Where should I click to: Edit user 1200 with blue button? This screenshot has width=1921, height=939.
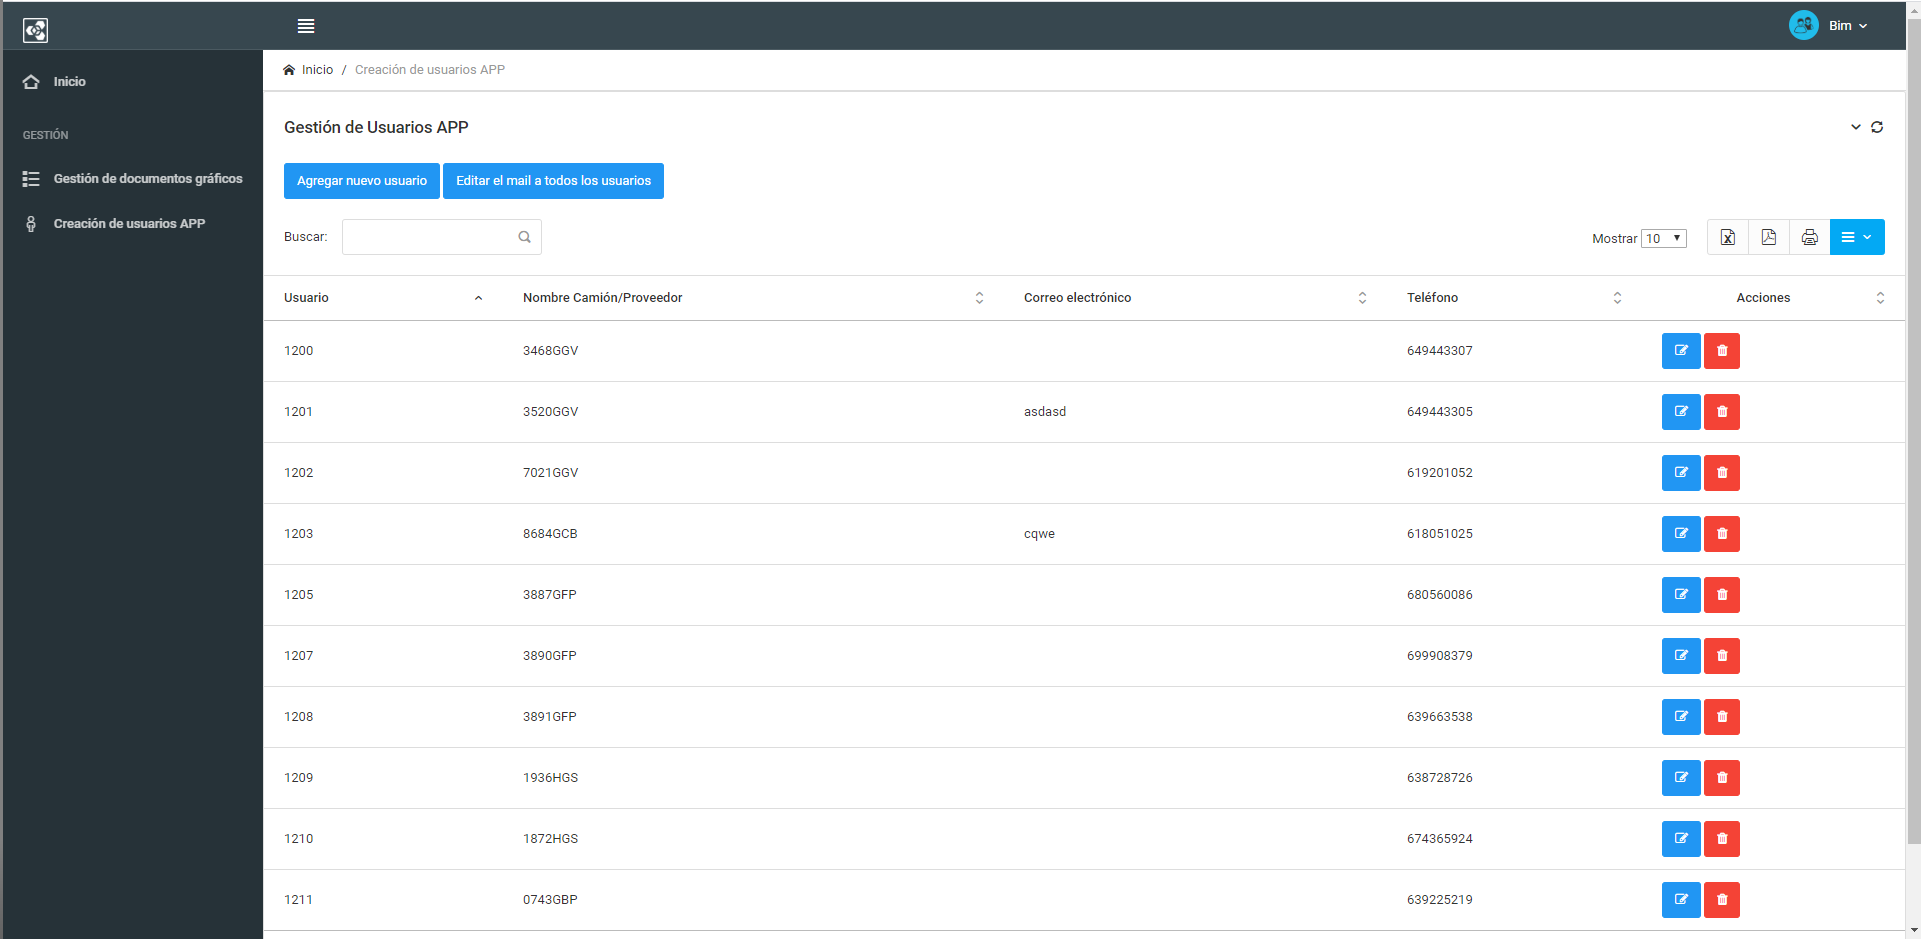click(1680, 351)
